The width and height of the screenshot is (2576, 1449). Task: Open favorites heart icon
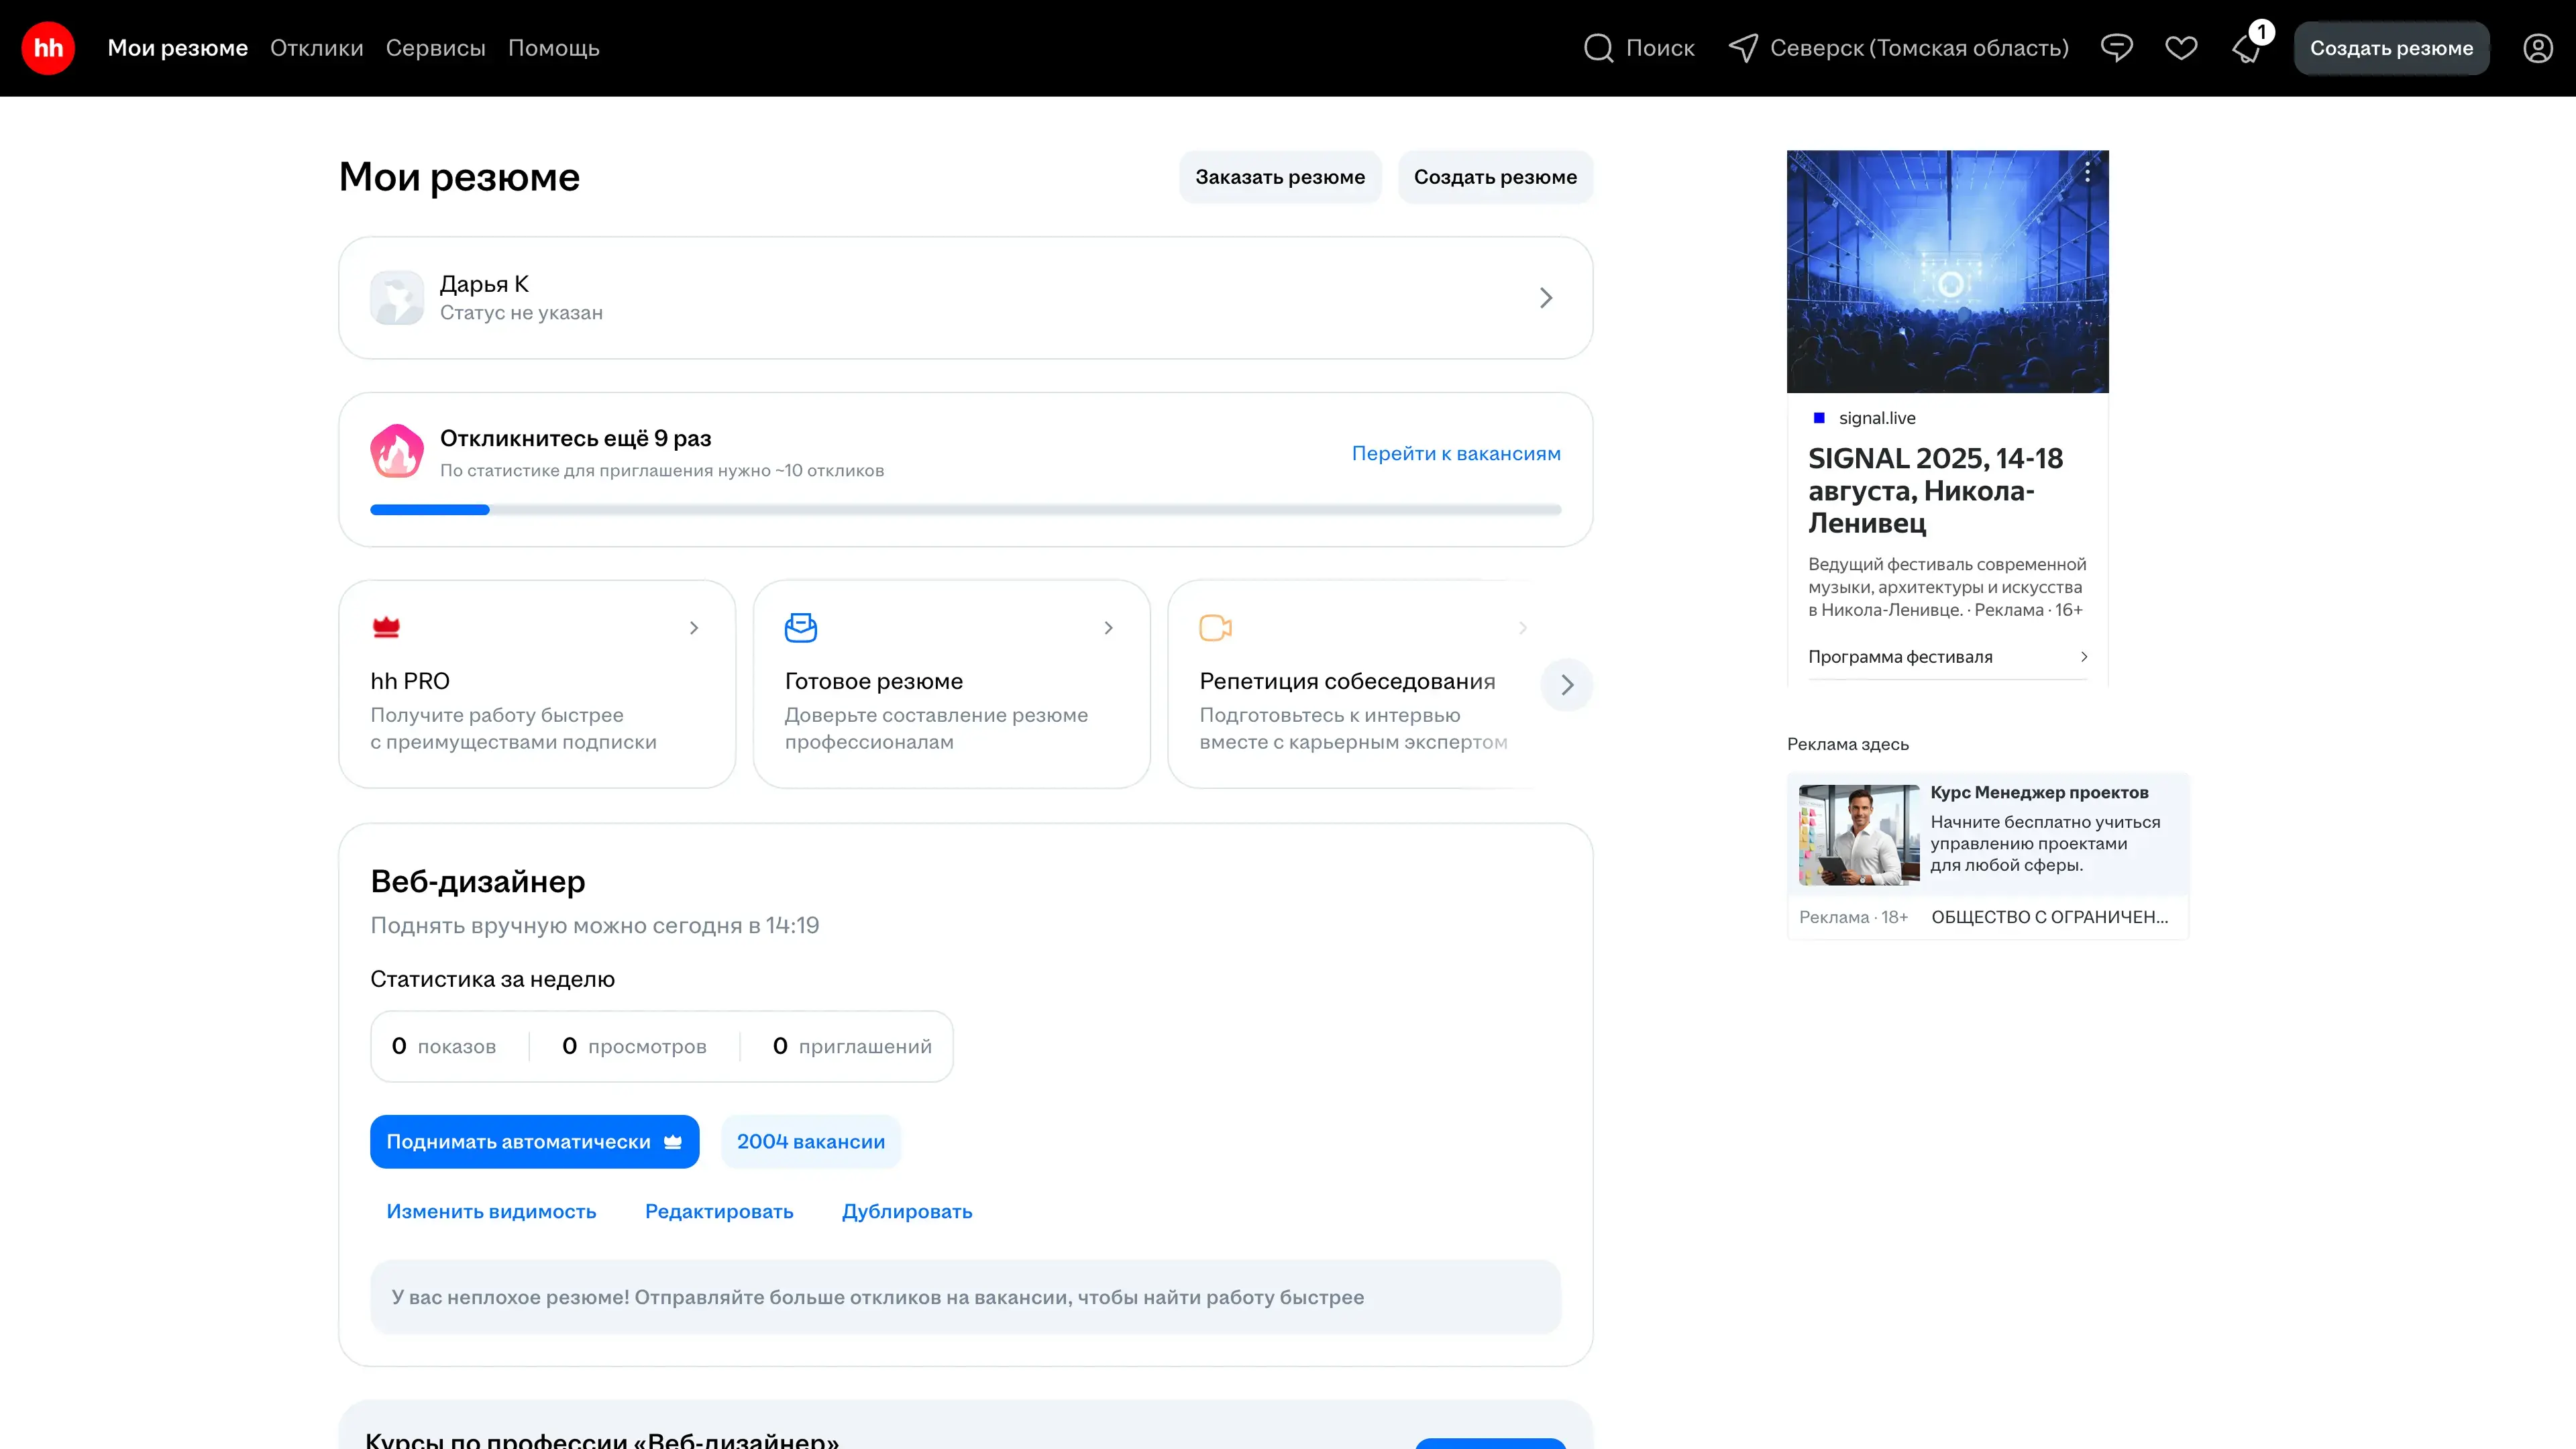coord(2181,48)
